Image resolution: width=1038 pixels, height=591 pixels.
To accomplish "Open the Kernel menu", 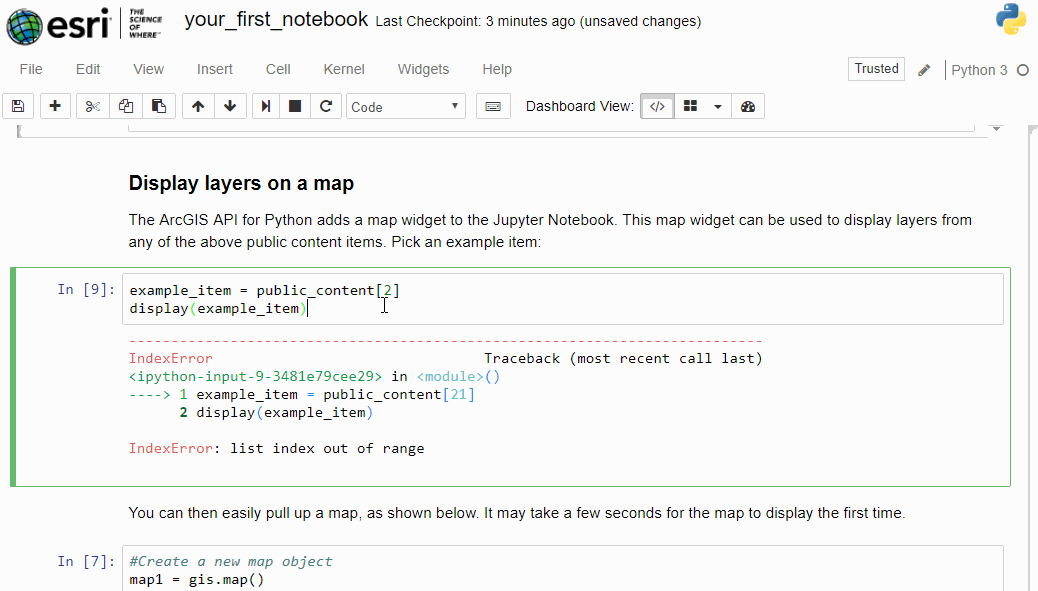I will point(344,69).
